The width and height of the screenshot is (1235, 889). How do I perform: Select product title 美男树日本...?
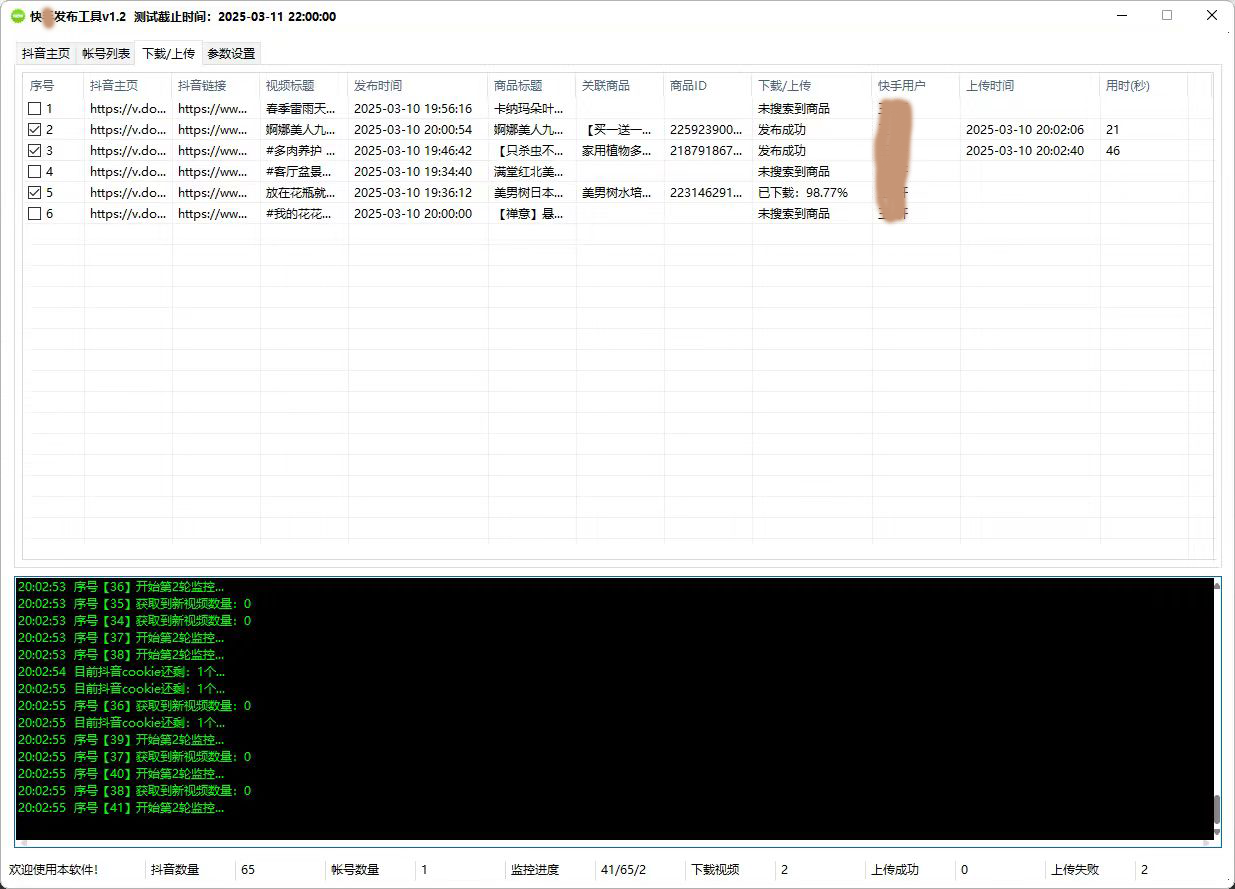(x=529, y=192)
